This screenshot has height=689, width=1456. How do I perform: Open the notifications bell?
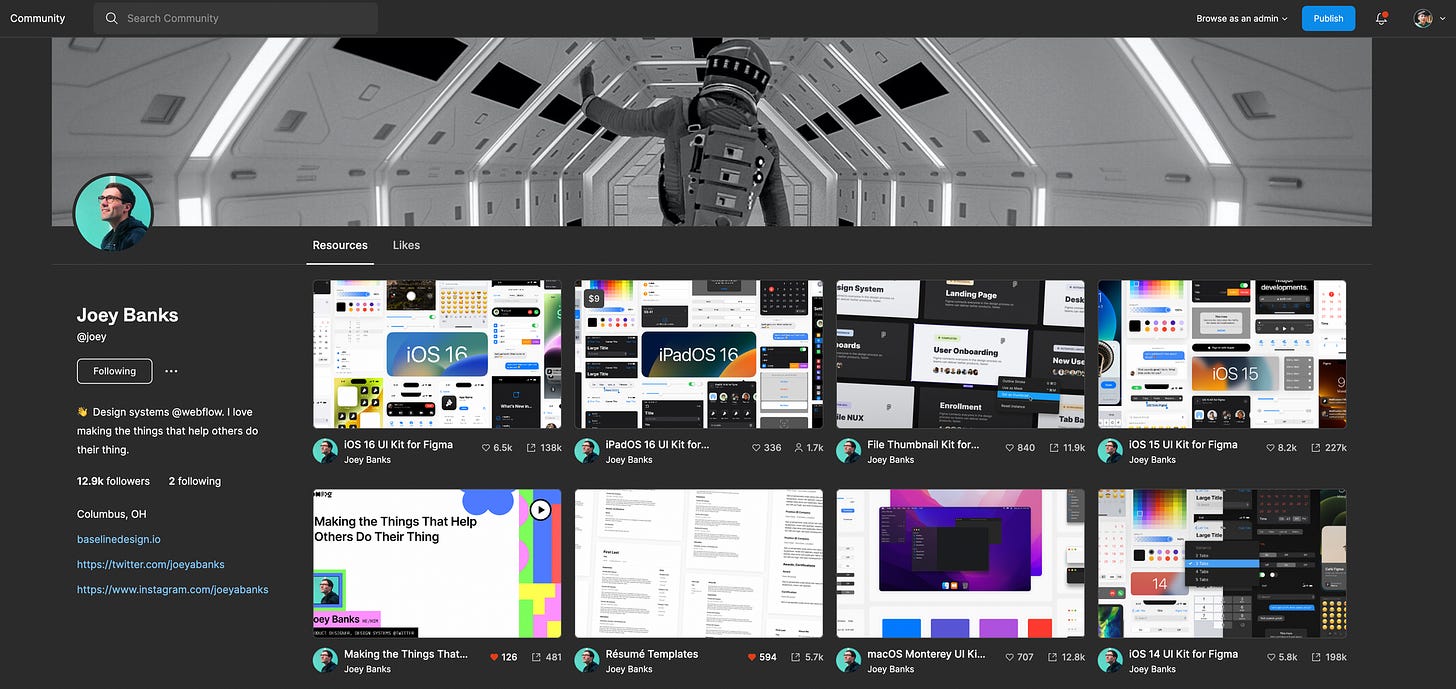[x=1381, y=18]
